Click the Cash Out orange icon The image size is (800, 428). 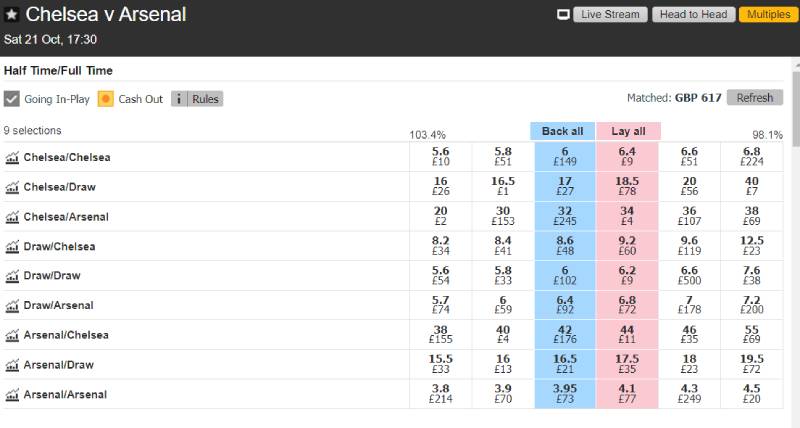[x=106, y=99]
